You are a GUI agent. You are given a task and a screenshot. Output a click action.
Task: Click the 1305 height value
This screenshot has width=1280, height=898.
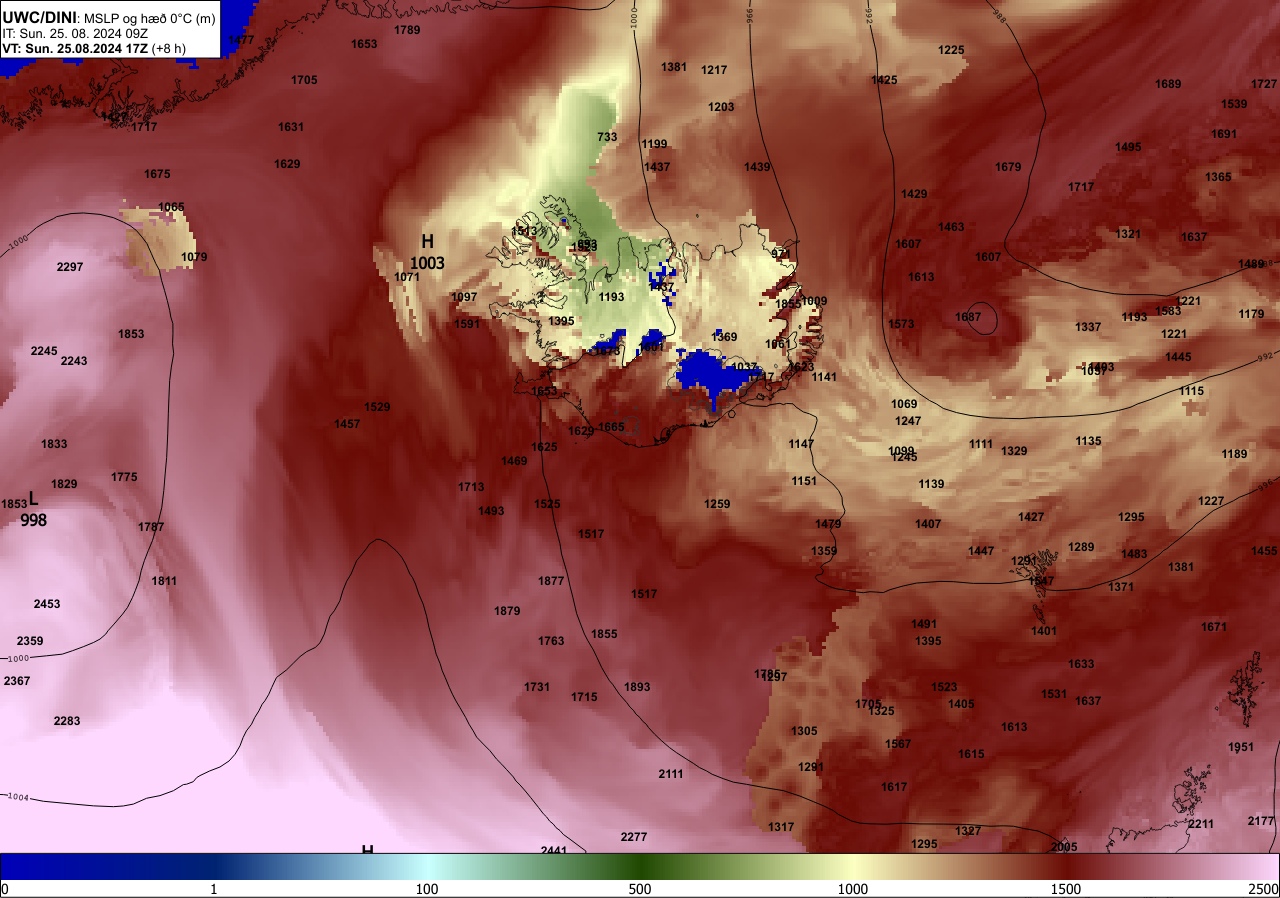tap(804, 731)
